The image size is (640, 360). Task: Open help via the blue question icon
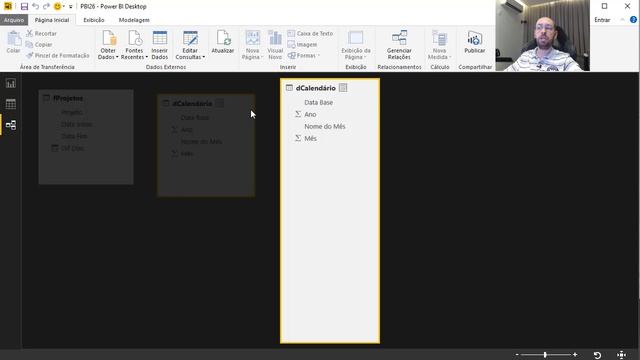633,20
